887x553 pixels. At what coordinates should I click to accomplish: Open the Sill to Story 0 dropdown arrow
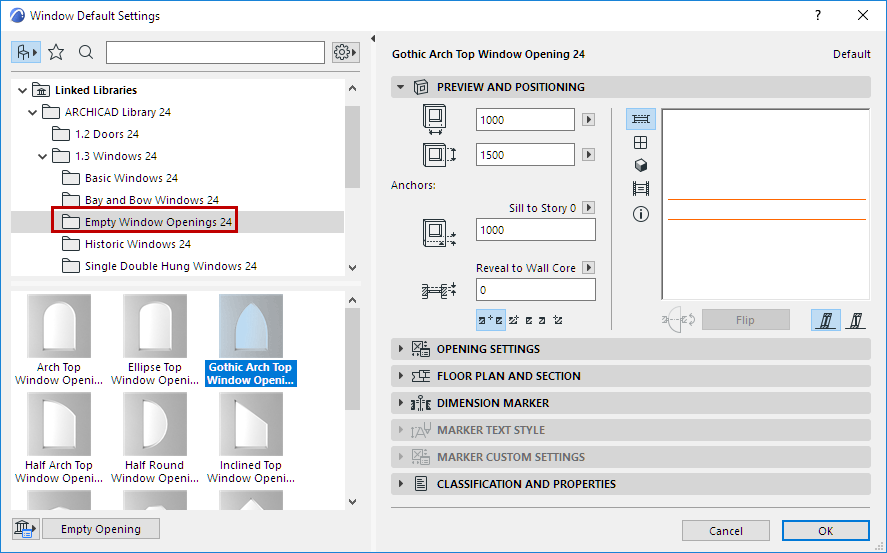click(x=589, y=208)
